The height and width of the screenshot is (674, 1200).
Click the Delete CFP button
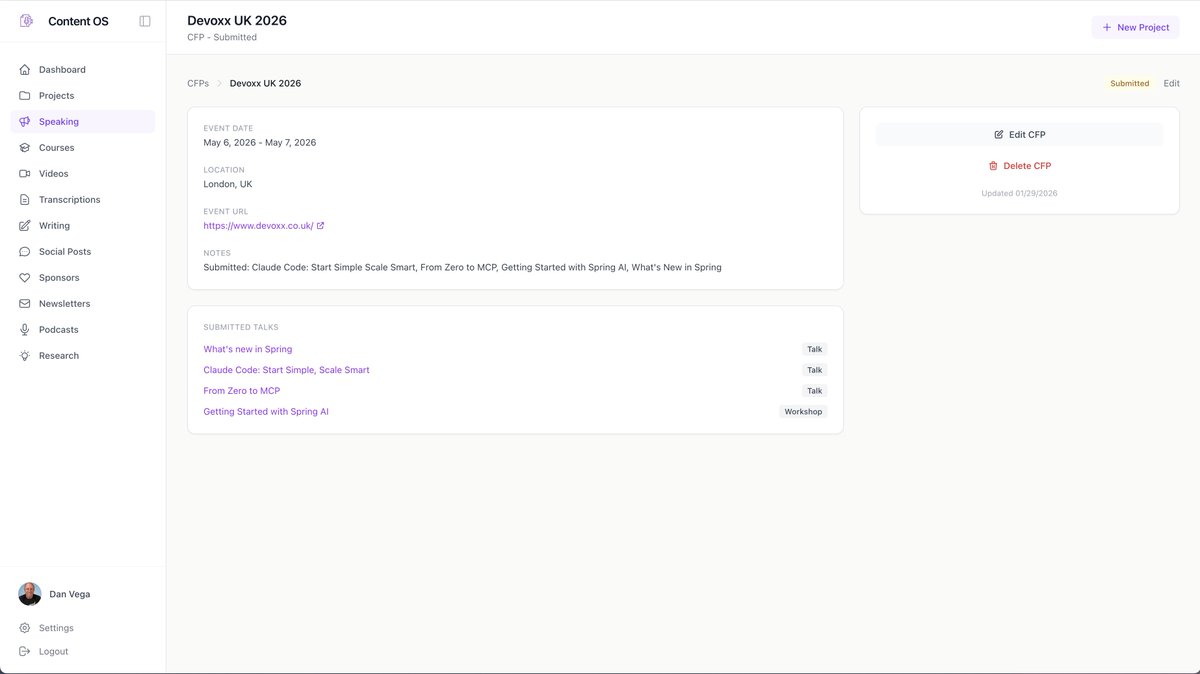(1019, 166)
